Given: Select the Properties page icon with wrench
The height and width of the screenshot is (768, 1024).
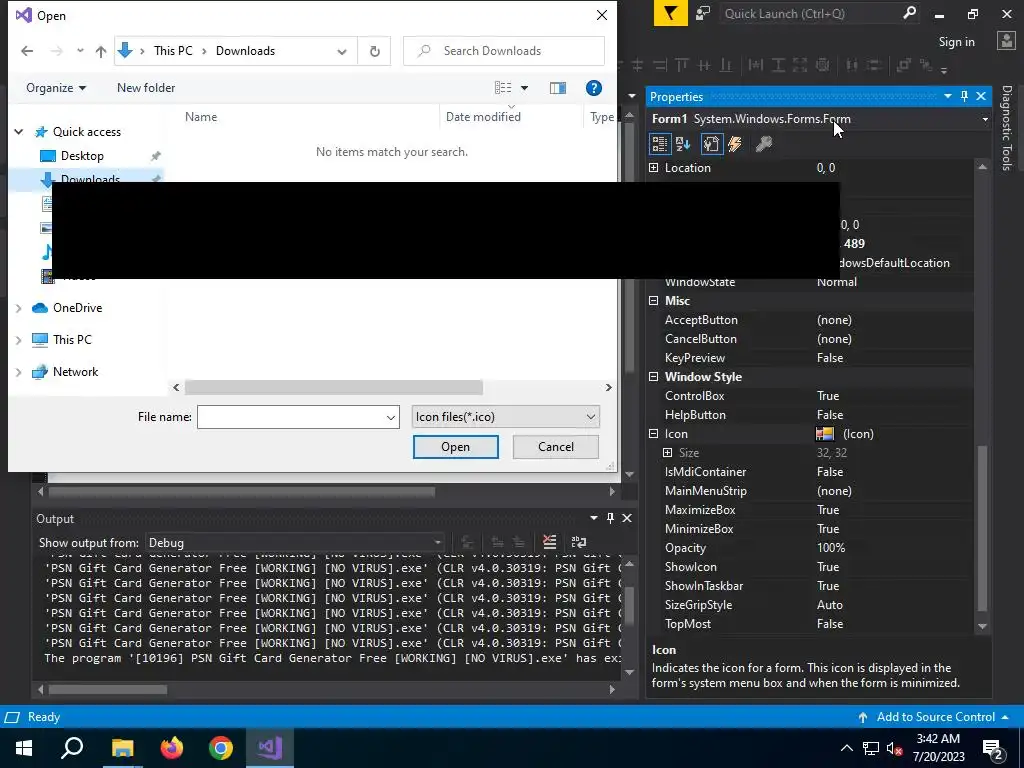Looking at the screenshot, I should point(712,144).
